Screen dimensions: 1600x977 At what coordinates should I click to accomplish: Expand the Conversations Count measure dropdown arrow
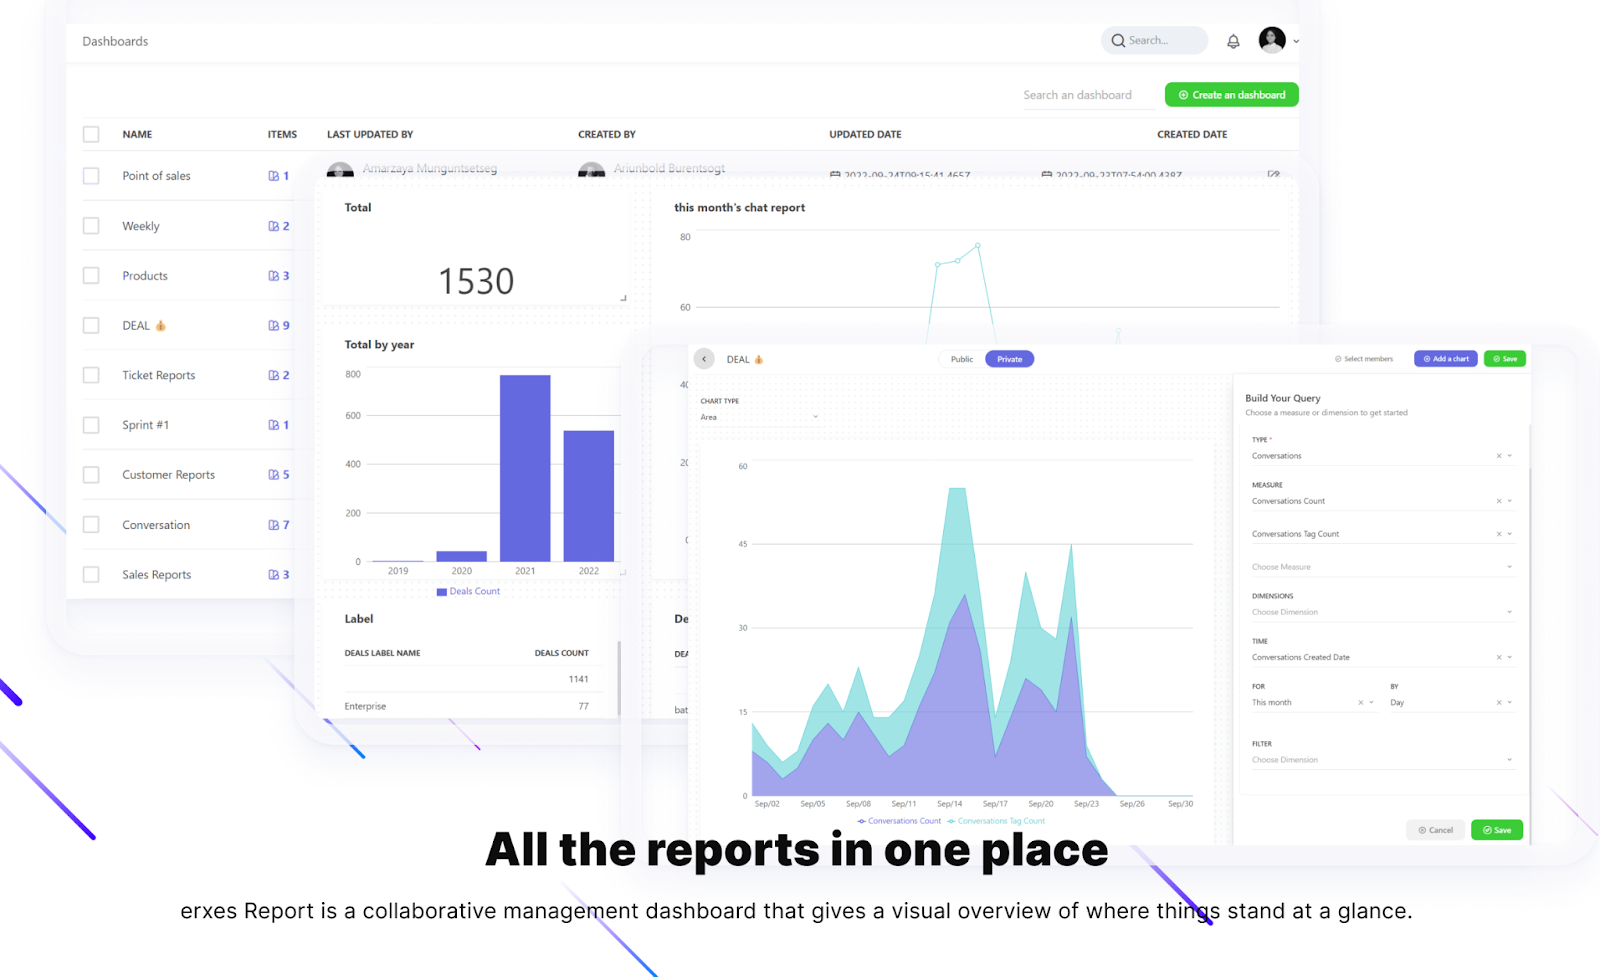pos(1510,501)
